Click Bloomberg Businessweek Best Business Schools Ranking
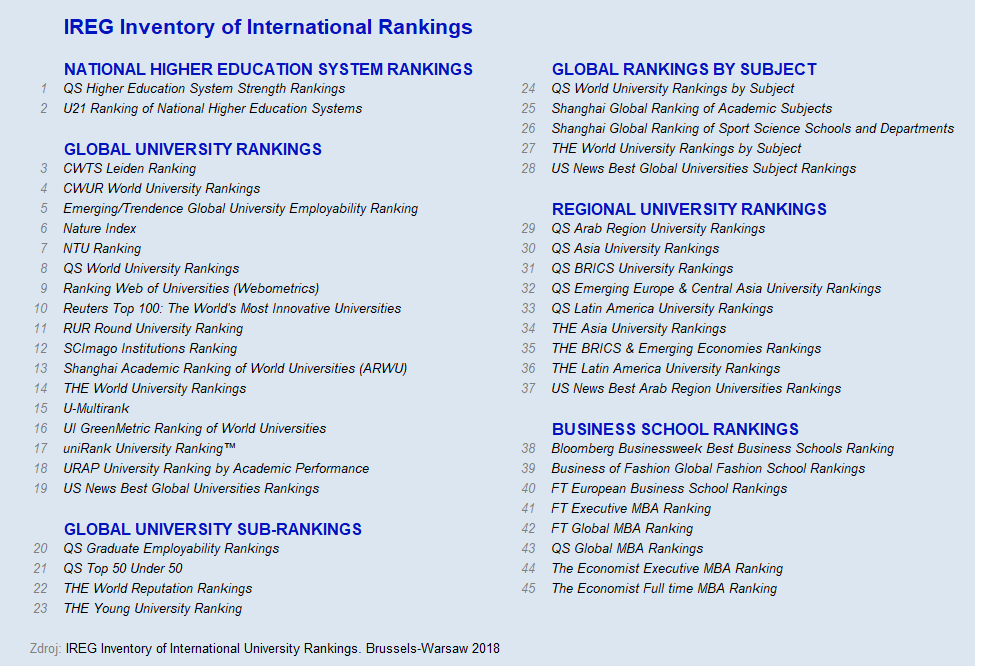Viewport: 998px width, 666px height. (x=722, y=449)
